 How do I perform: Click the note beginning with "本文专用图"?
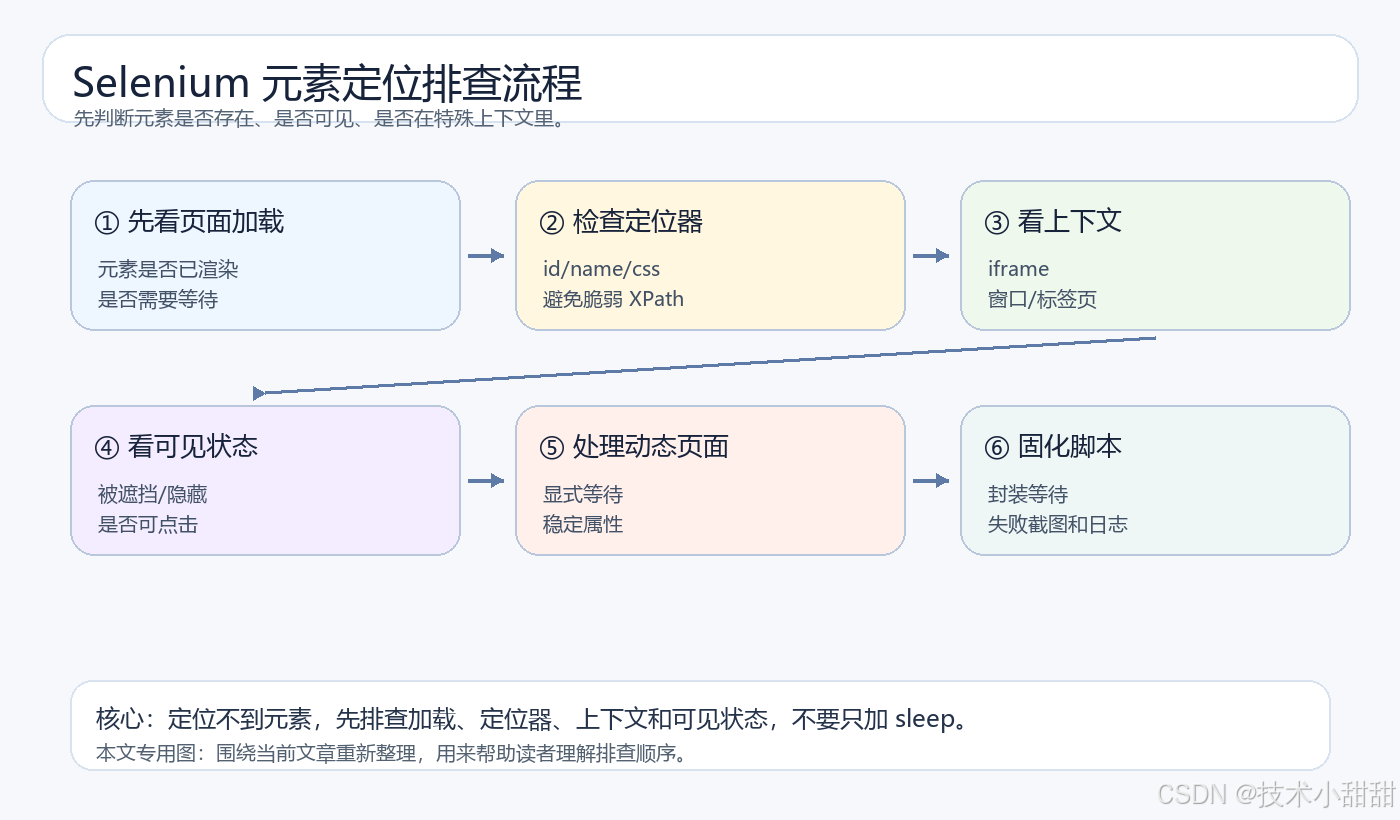[x=394, y=753]
